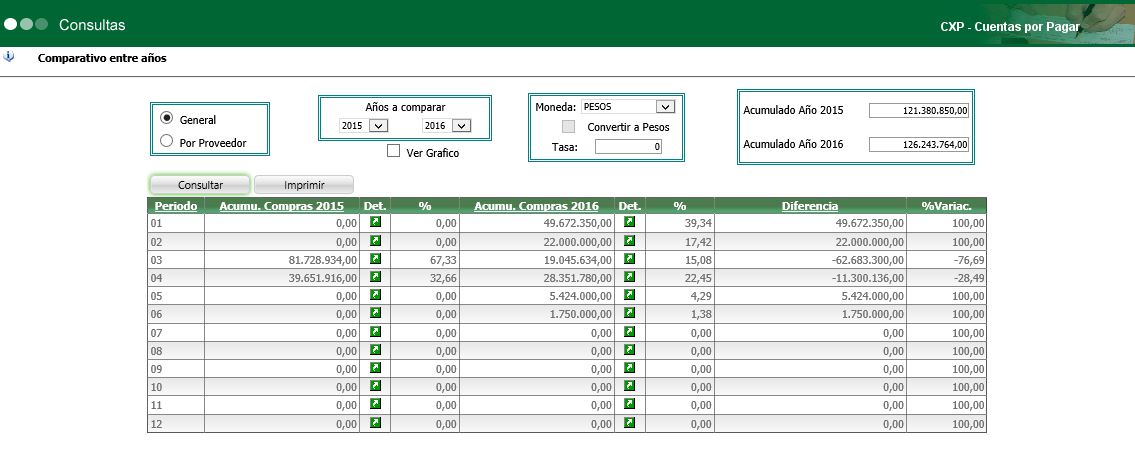Click the 67,33 percentage cell
This screenshot has width=1135, height=459.
(x=425, y=259)
